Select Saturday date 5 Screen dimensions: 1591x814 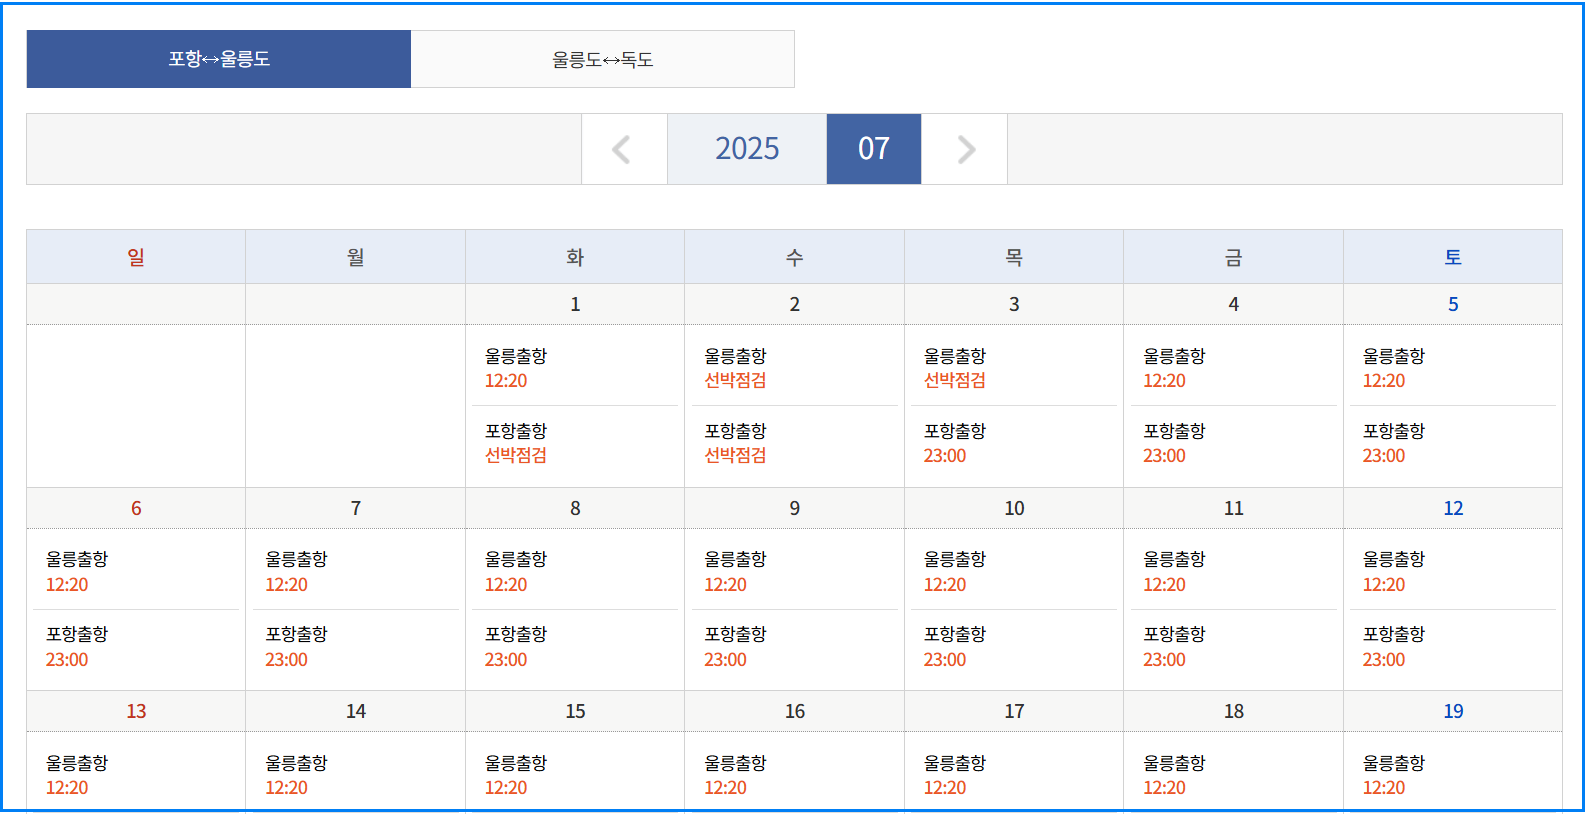[x=1453, y=304]
